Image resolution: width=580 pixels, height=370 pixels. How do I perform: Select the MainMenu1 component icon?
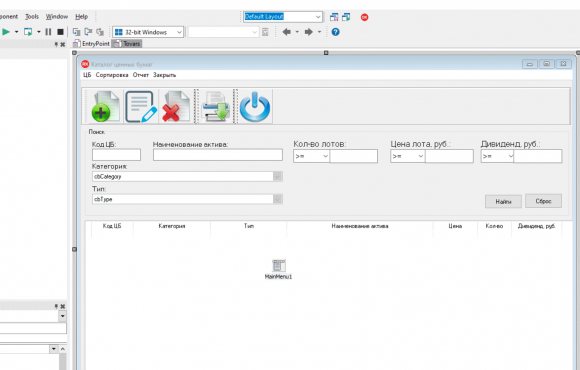click(x=279, y=265)
